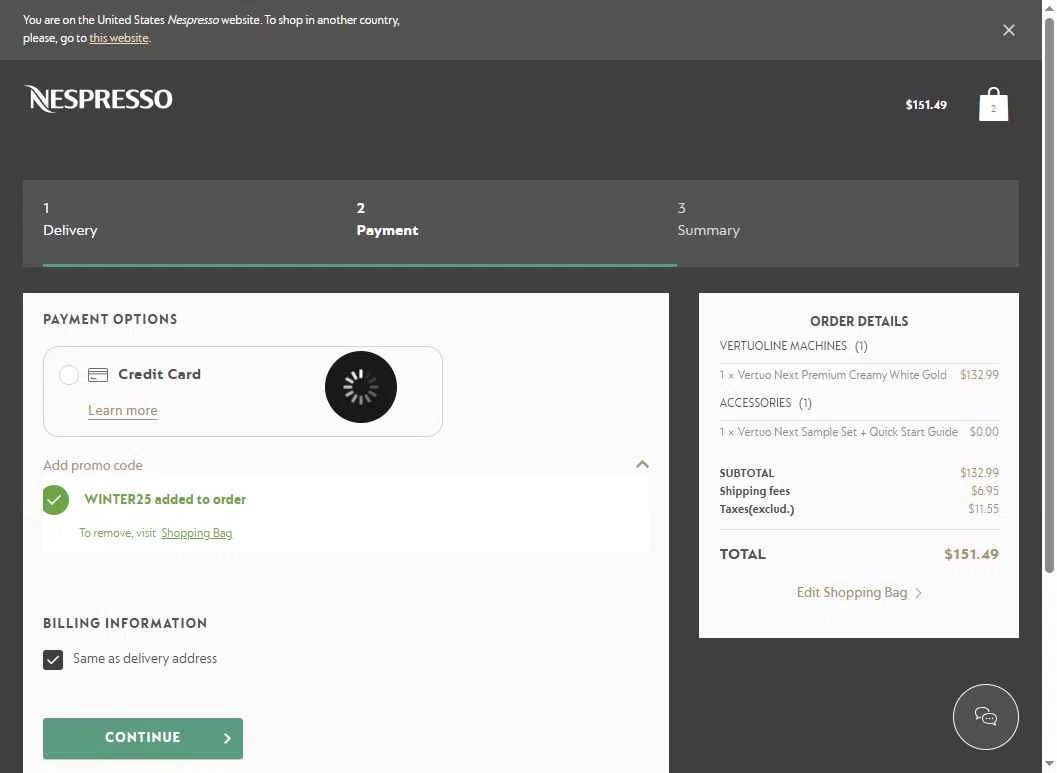The height and width of the screenshot is (773, 1057).
Task: Open the Learn more link
Action: pyautogui.click(x=123, y=410)
